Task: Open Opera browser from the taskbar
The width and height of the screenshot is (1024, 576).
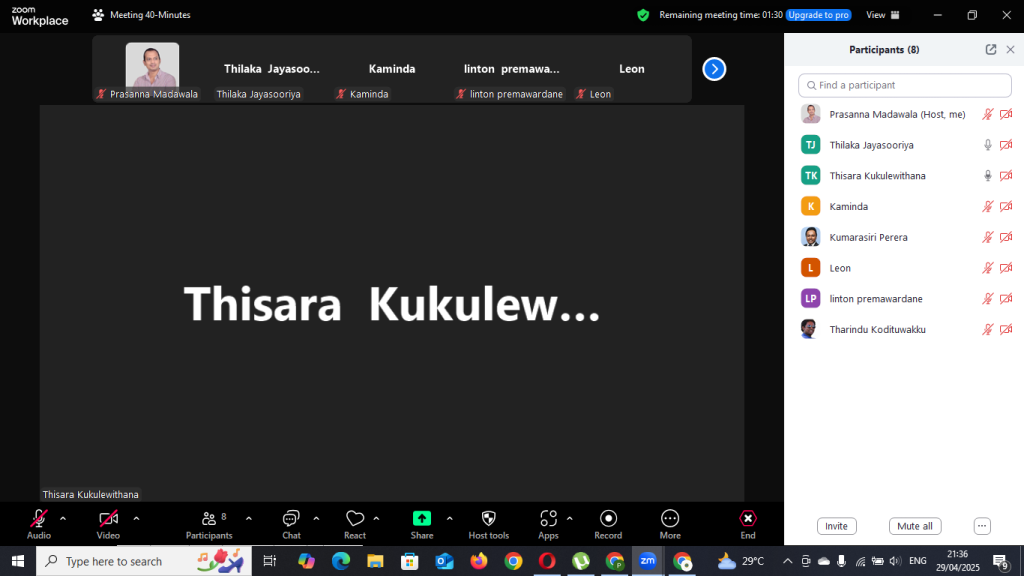Action: click(x=547, y=561)
